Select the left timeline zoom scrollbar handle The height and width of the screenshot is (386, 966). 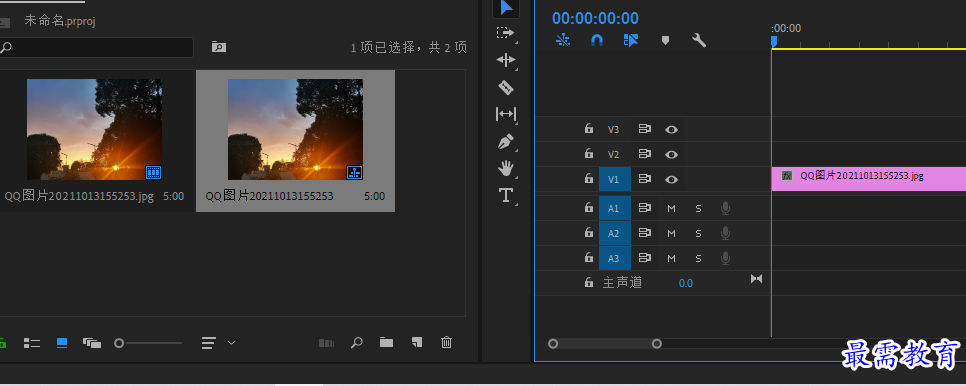tap(553, 344)
